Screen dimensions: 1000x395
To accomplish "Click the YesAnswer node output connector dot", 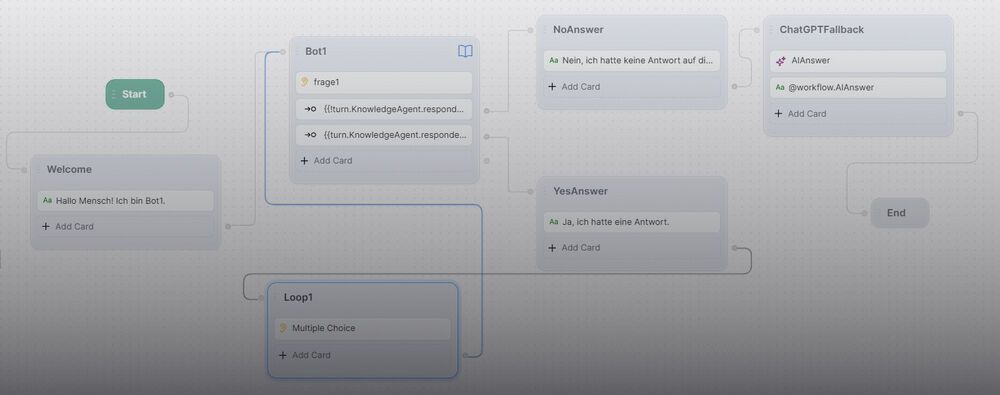I will 734,248.
